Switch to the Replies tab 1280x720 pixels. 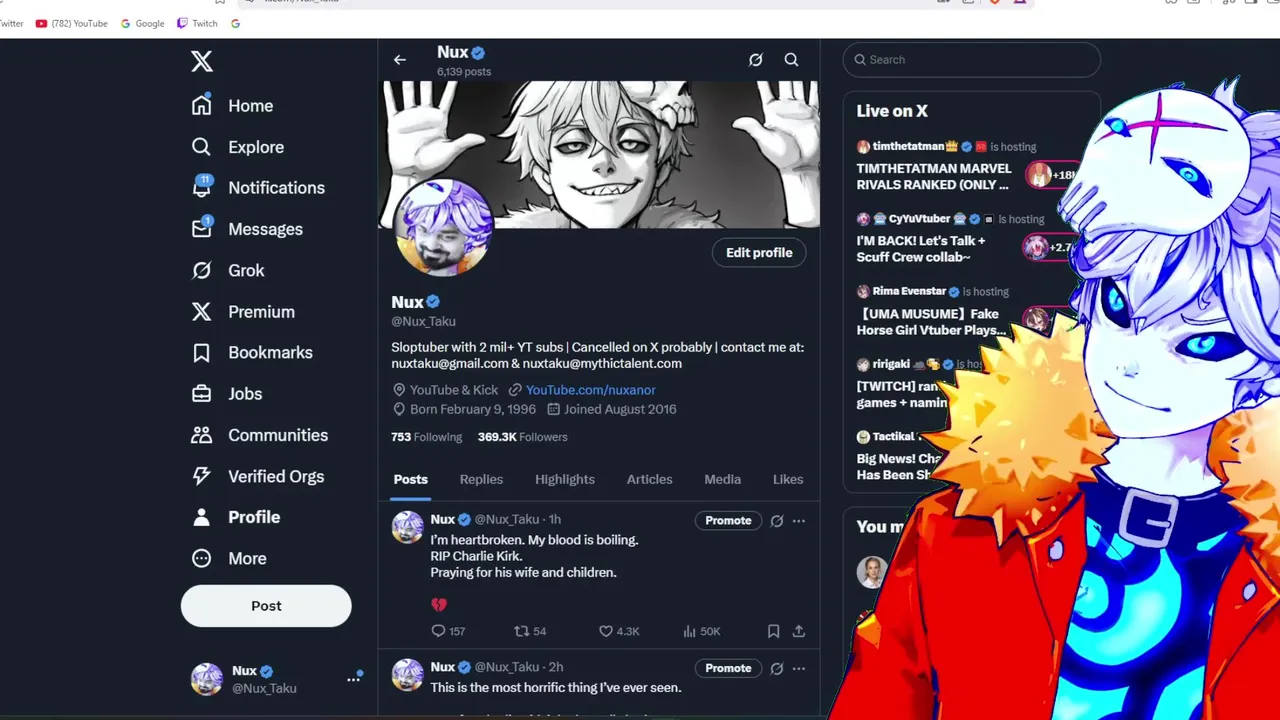pyautogui.click(x=481, y=479)
